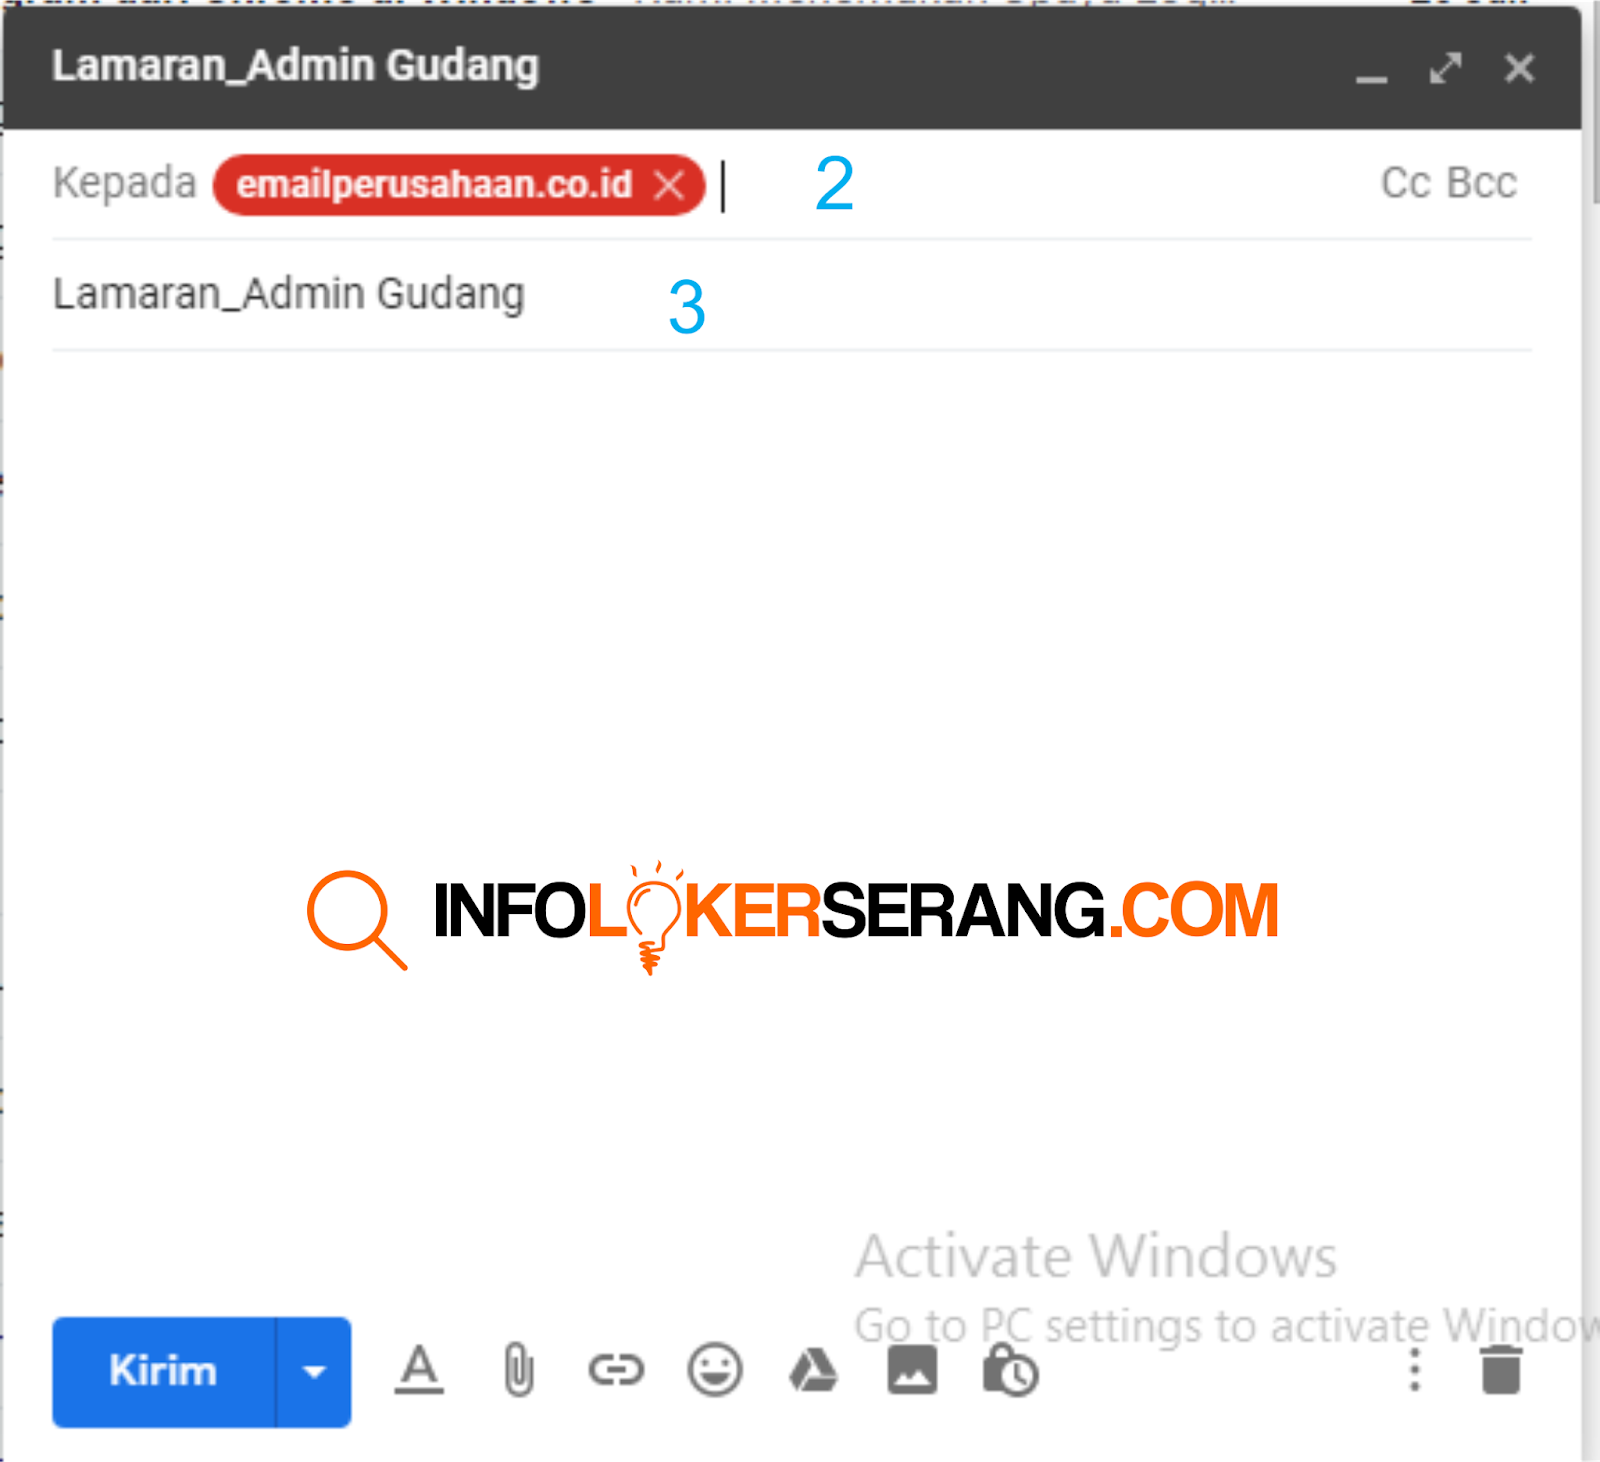The width and height of the screenshot is (1600, 1462).
Task: Open the emoji picker
Action: [x=714, y=1372]
